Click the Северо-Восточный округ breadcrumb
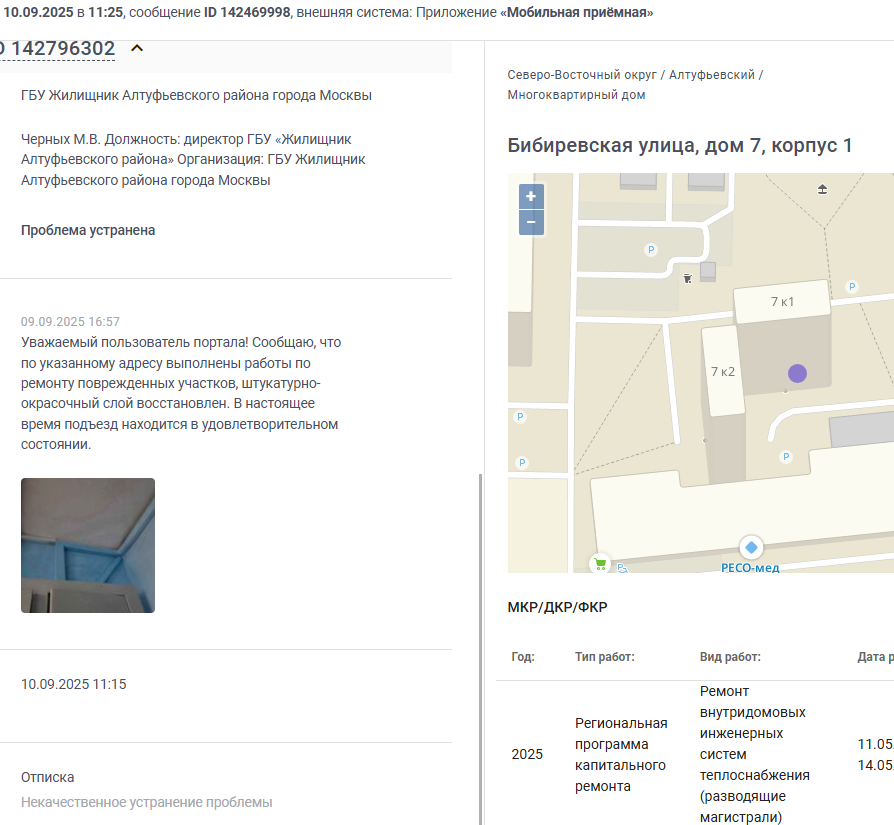Screen dimensions: 894x825 tap(582, 75)
